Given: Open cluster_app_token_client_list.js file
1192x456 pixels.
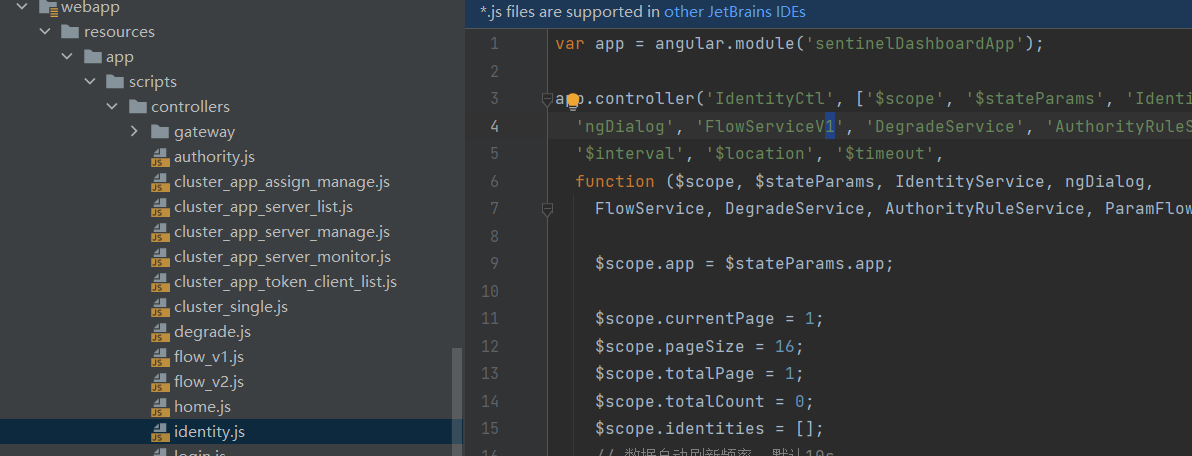Looking at the screenshot, I should point(285,283).
